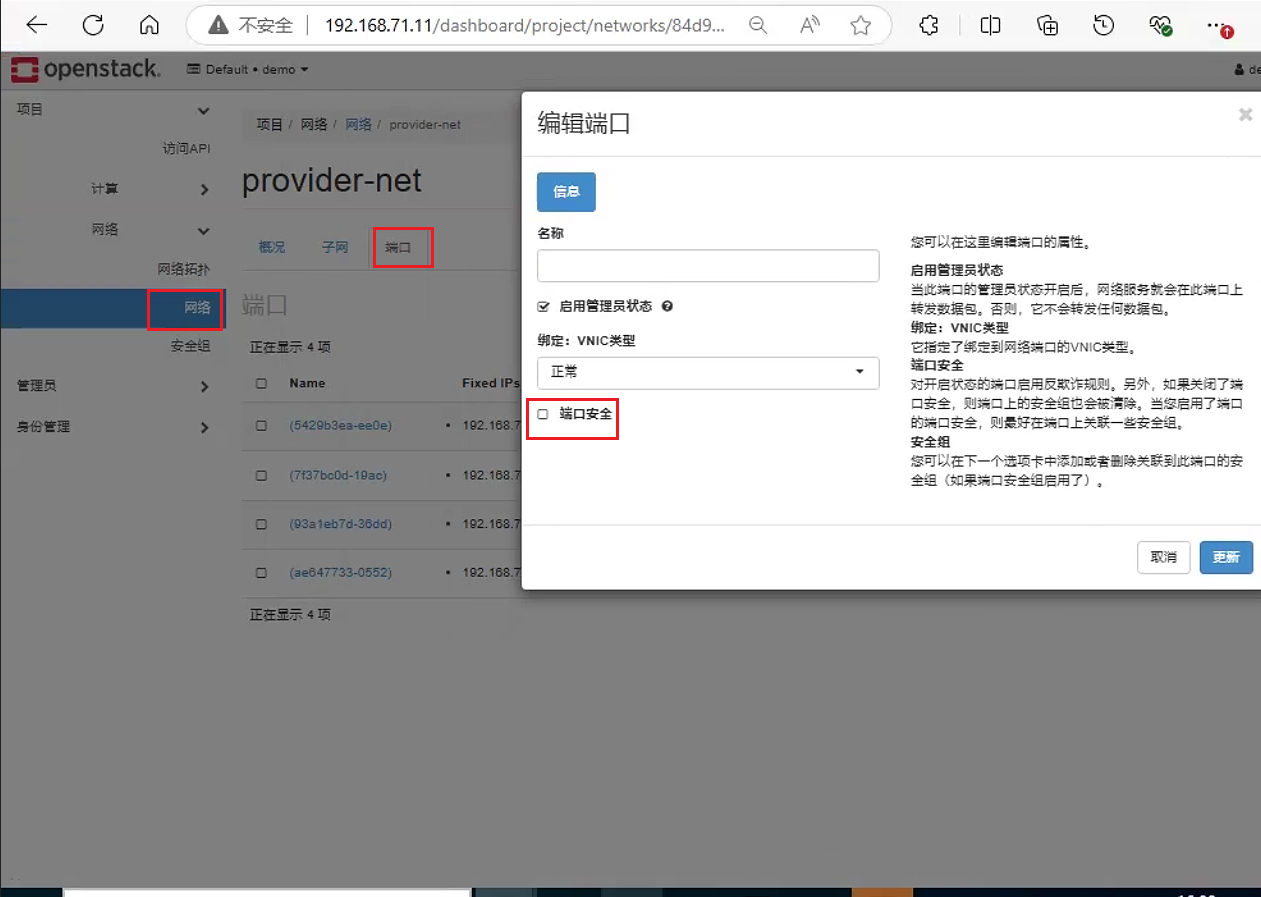Image resolution: width=1261 pixels, height=897 pixels.
Task: Select the checkbox for port (7f37bc0d-19ac)
Action: pyautogui.click(x=261, y=475)
